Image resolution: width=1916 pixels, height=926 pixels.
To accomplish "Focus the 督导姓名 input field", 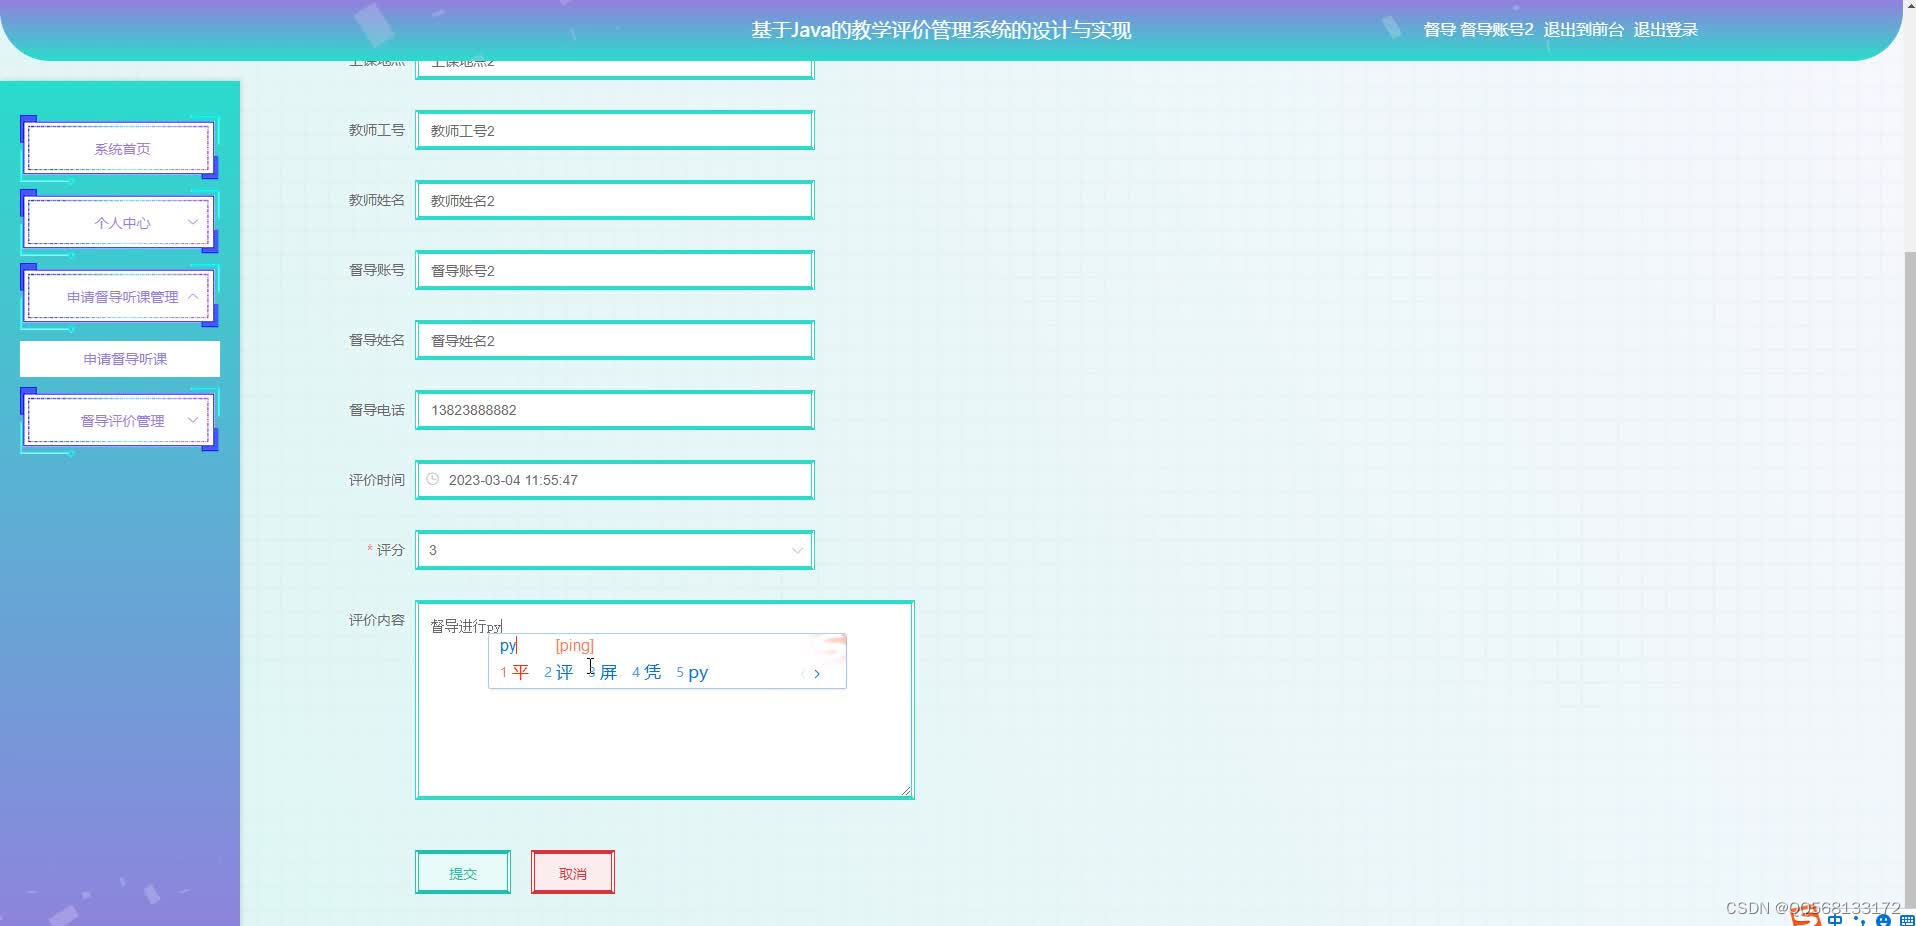I will point(615,340).
